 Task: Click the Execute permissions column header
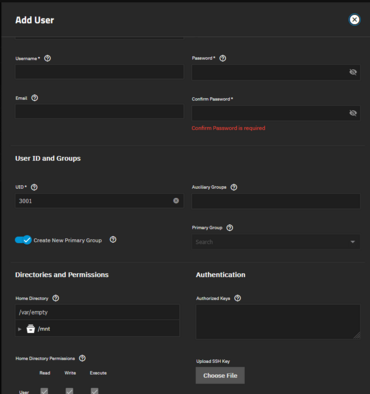tap(98, 373)
